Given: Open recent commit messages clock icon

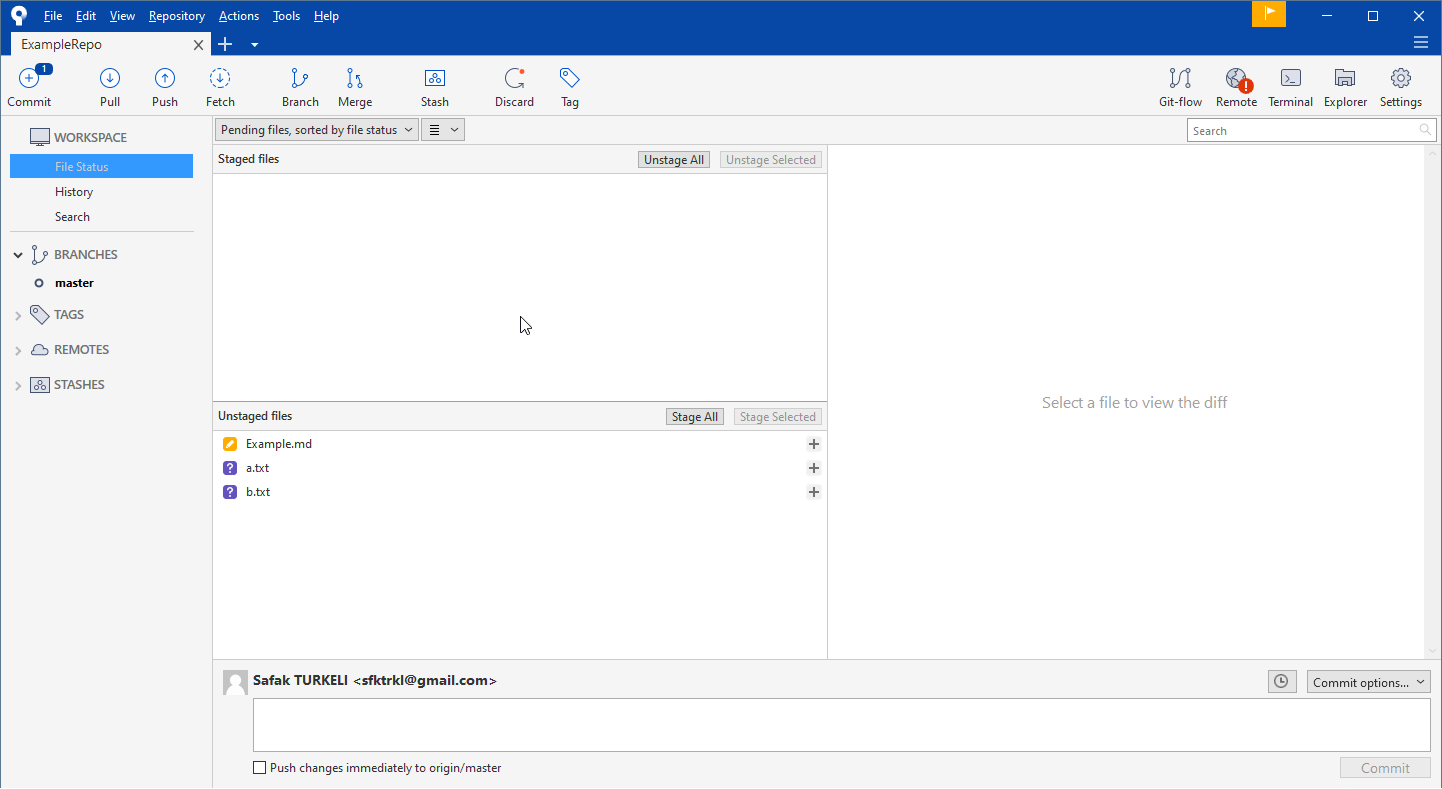Looking at the screenshot, I should [x=1281, y=682].
